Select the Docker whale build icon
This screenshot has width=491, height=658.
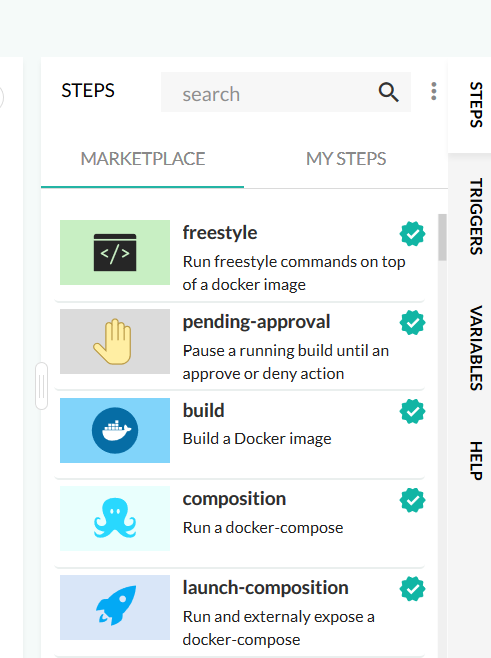(115, 431)
